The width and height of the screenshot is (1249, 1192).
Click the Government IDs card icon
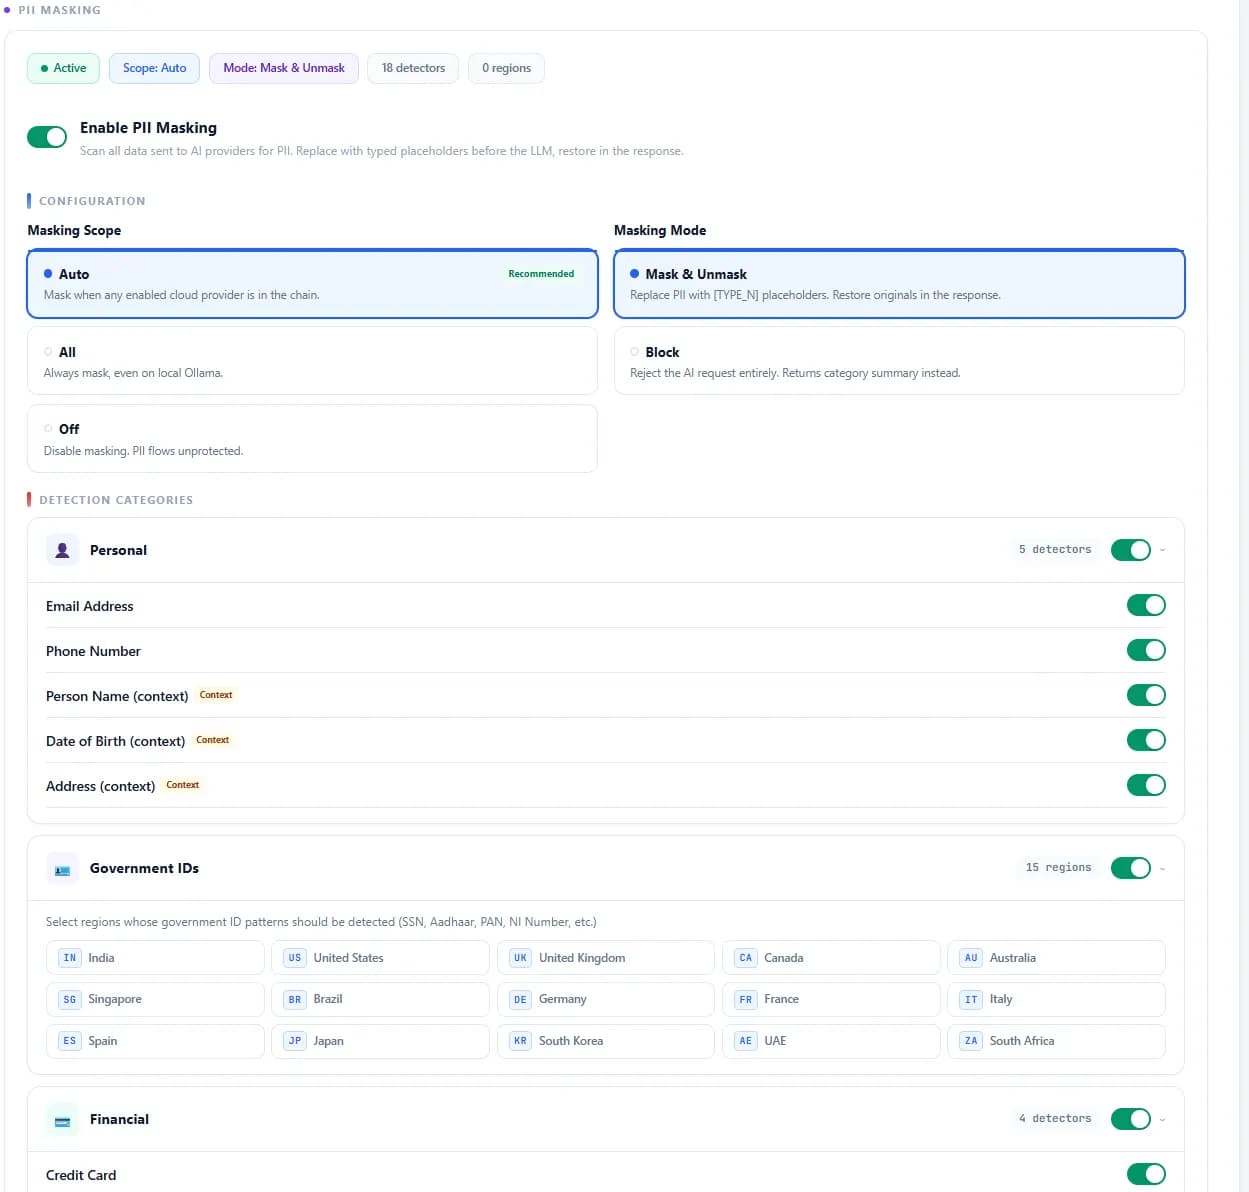click(x=62, y=869)
